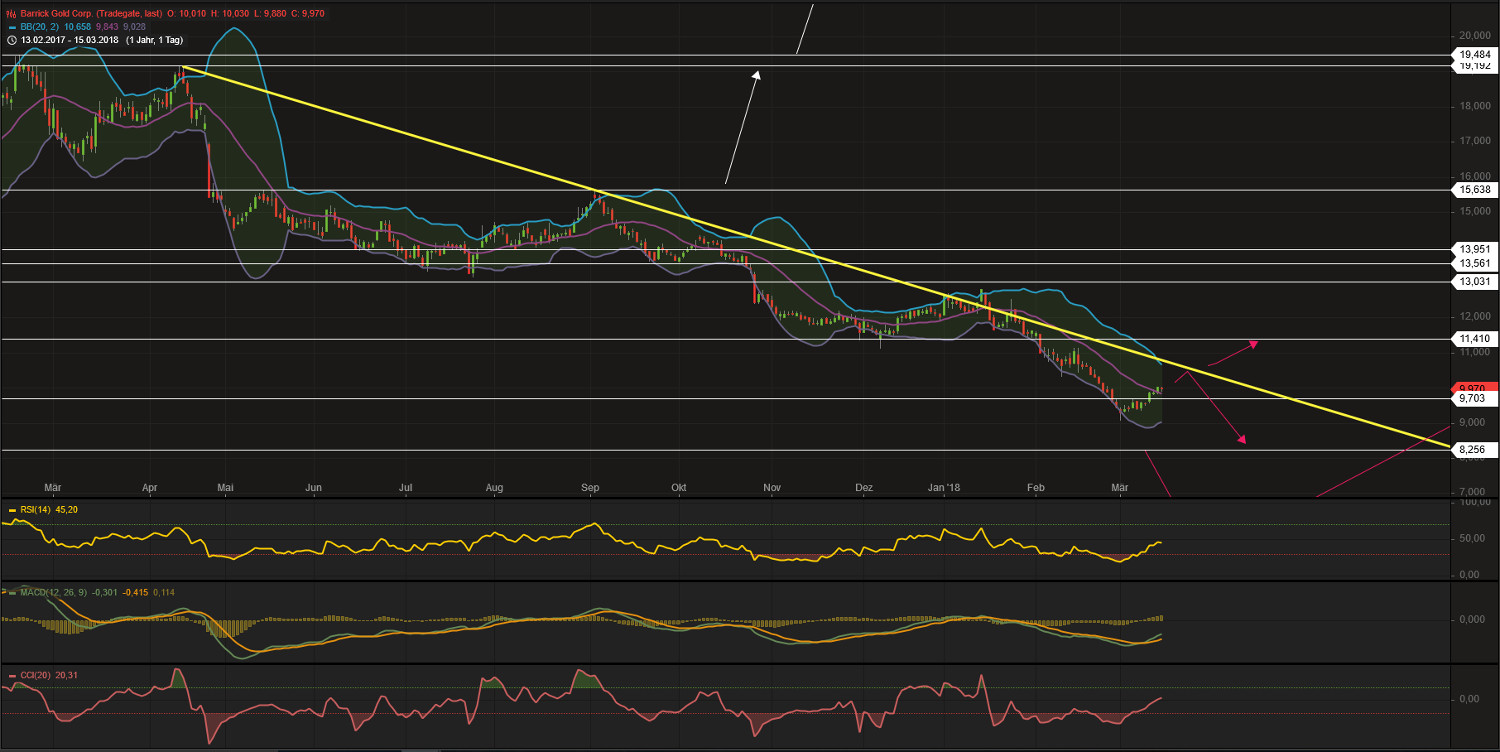Click the candlestick chart type icon
This screenshot has width=1500, height=752.
(11, 13)
